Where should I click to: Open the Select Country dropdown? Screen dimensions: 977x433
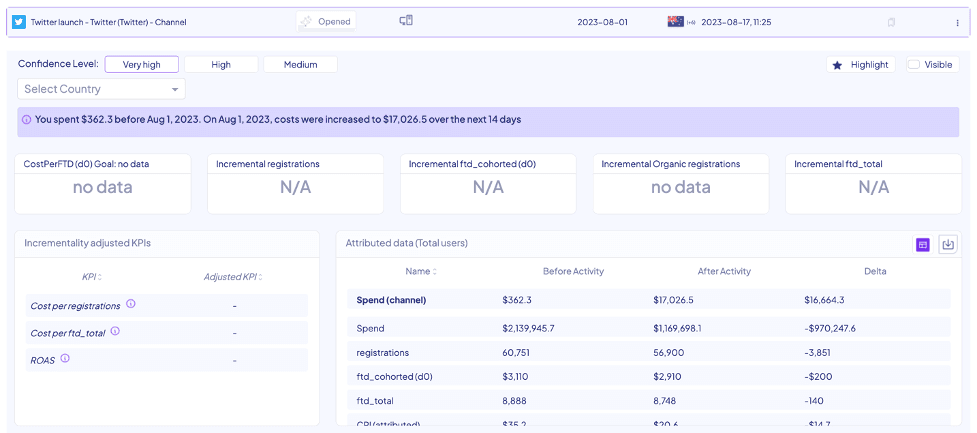pyautogui.click(x=101, y=89)
